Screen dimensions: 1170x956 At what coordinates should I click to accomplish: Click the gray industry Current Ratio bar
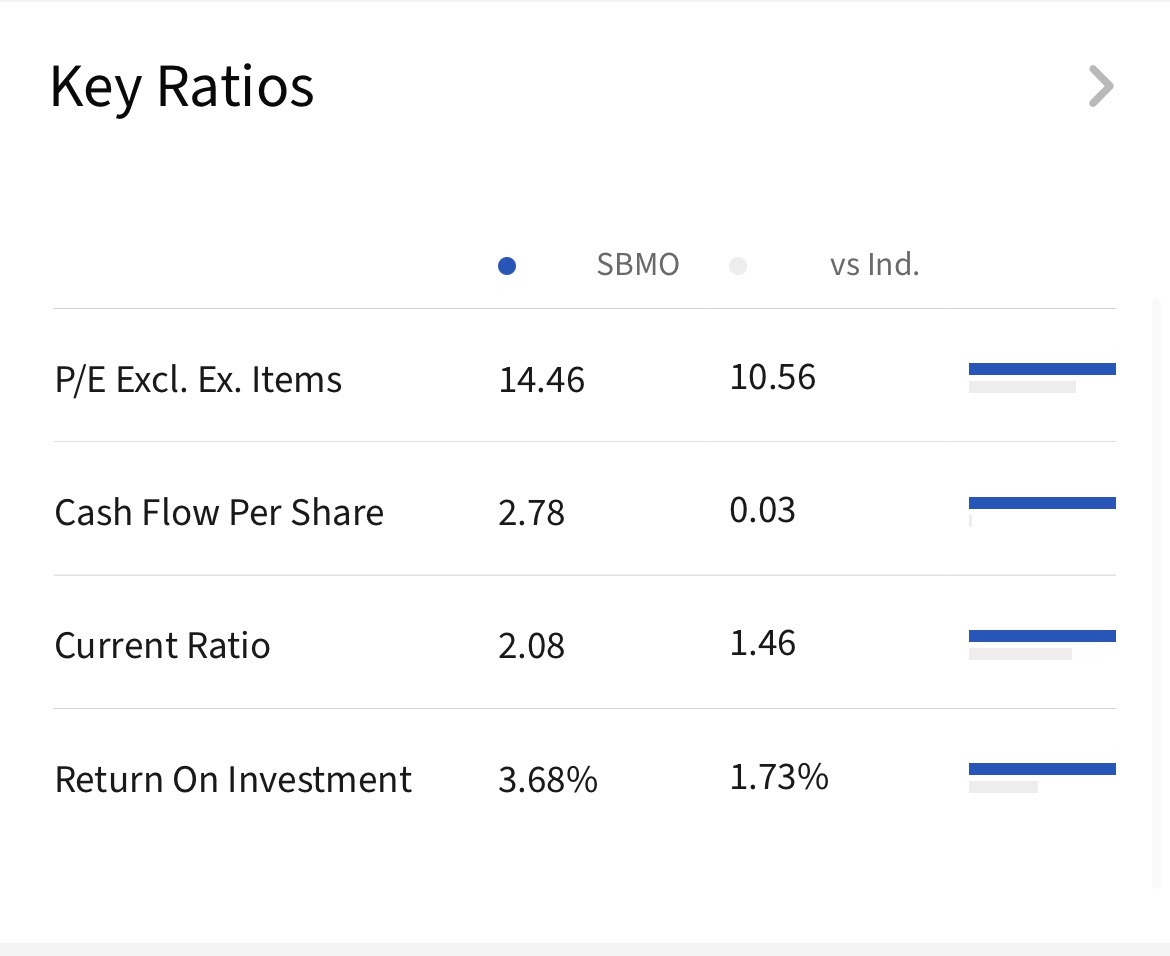pyautogui.click(x=1020, y=654)
